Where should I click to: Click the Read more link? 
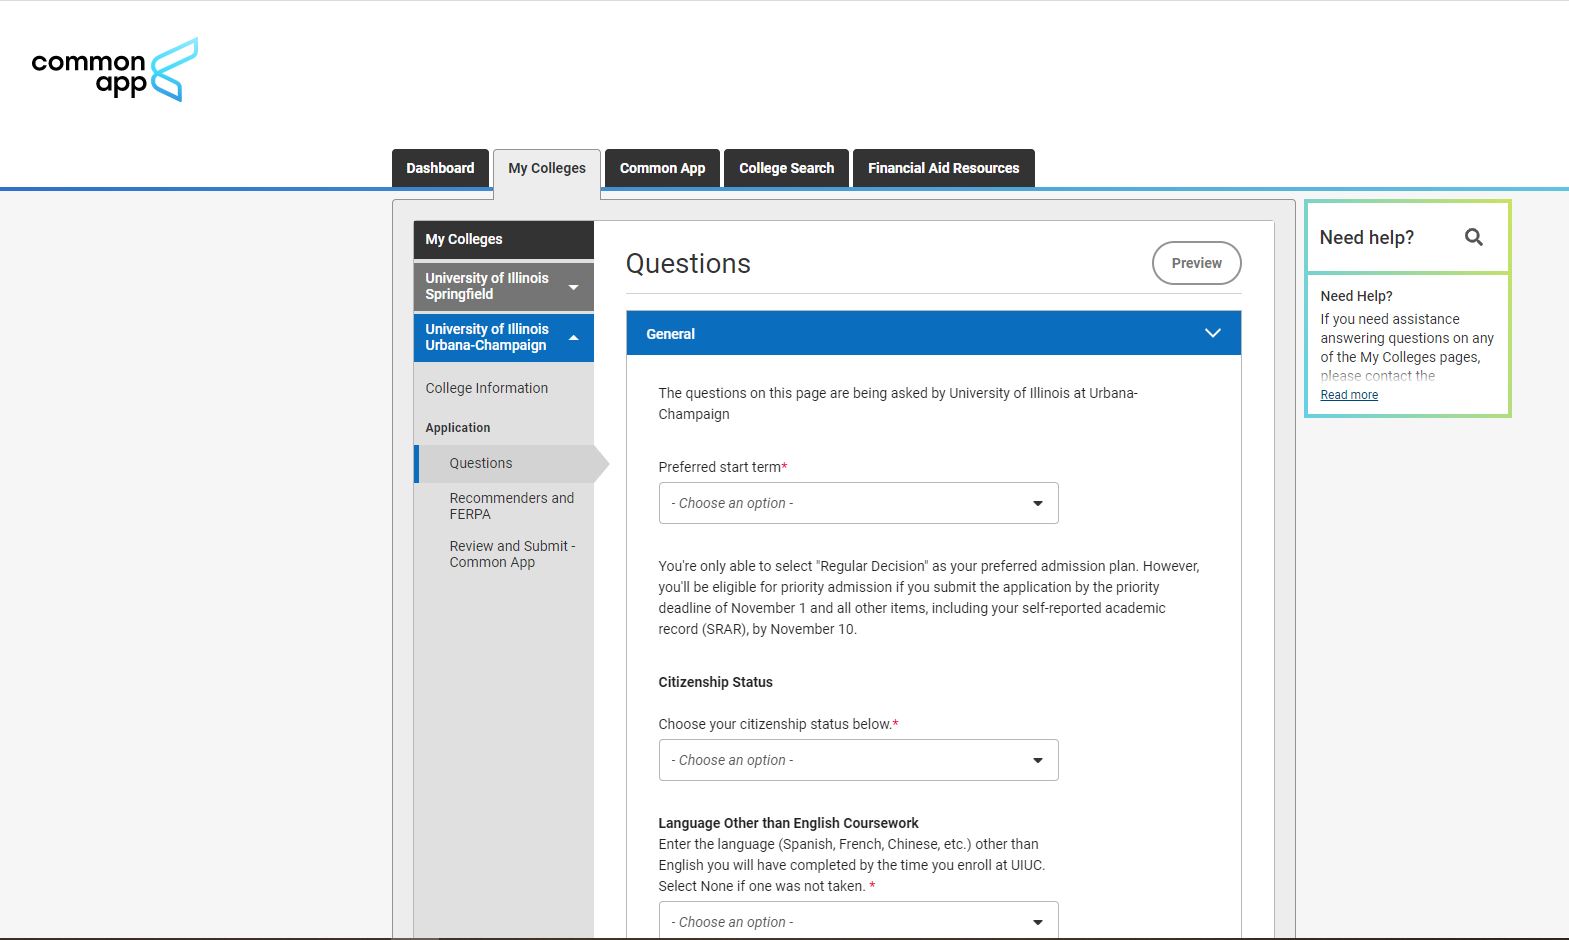click(1349, 395)
